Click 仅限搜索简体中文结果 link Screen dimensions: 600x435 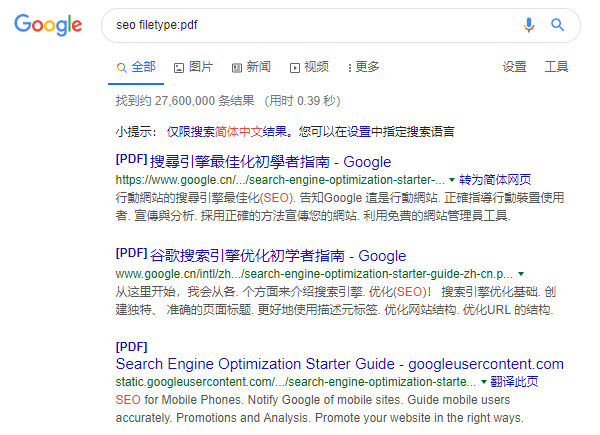click(x=227, y=132)
